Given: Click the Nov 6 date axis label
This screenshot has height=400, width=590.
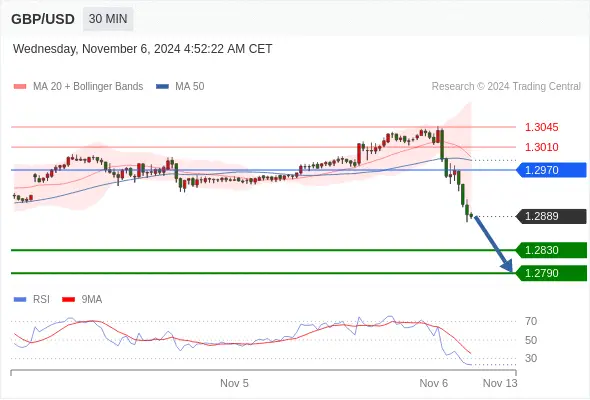Looking at the screenshot, I should 433,383.
